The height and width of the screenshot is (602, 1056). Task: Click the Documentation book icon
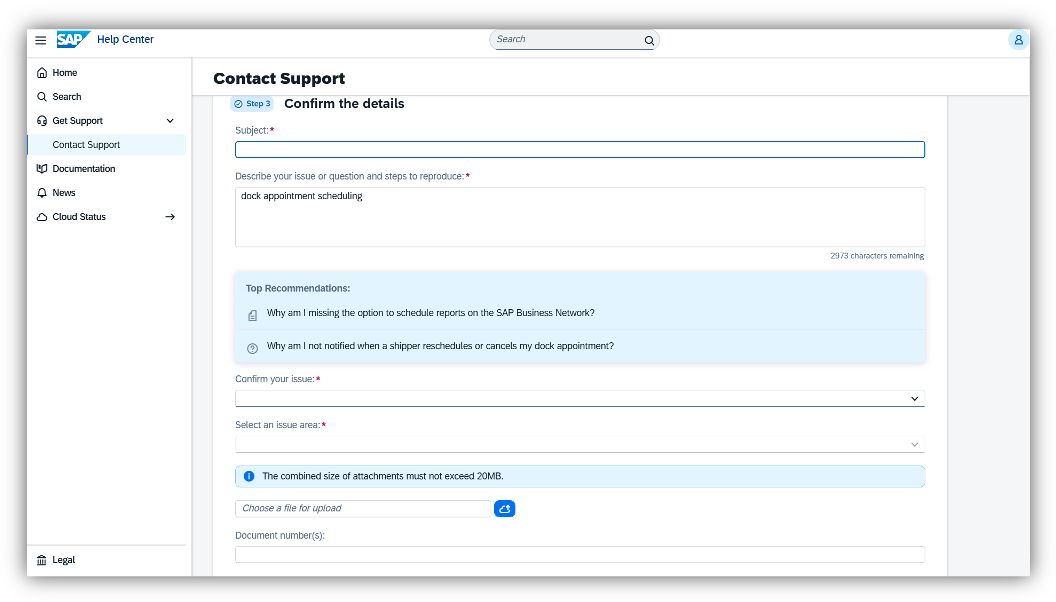(42, 169)
